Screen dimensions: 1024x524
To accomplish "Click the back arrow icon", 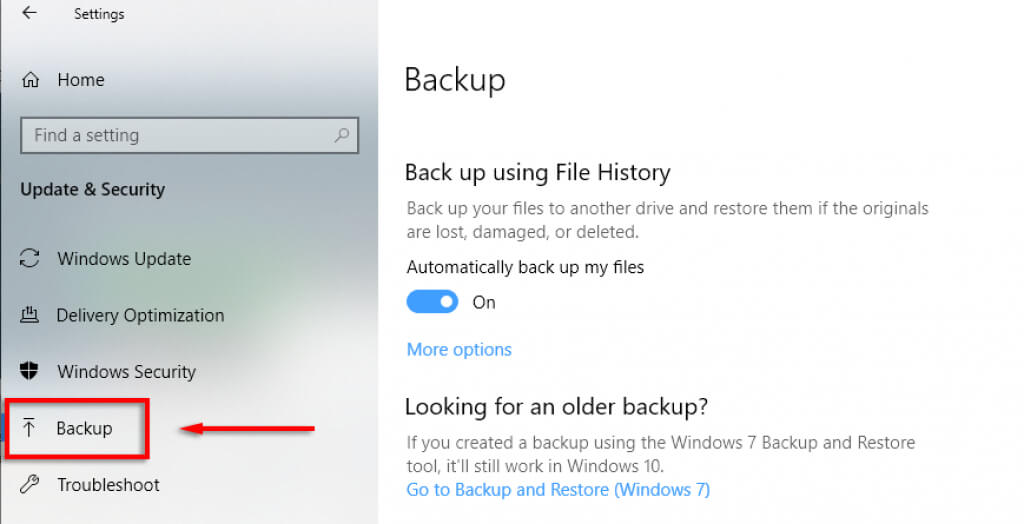I will pyautogui.click(x=29, y=14).
